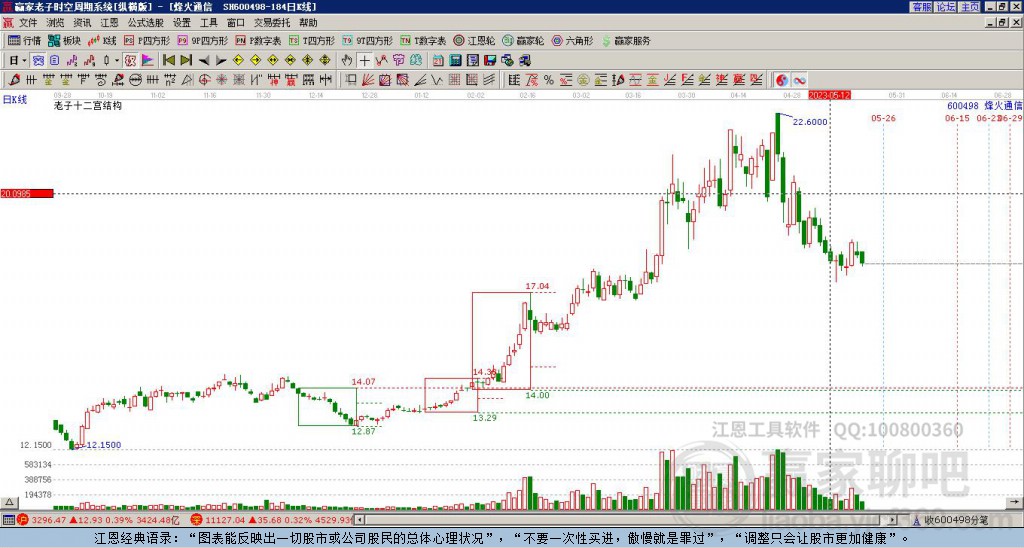Open the 9P四方形 tool
Image resolution: width=1024 pixels, height=548 pixels.
[202, 40]
